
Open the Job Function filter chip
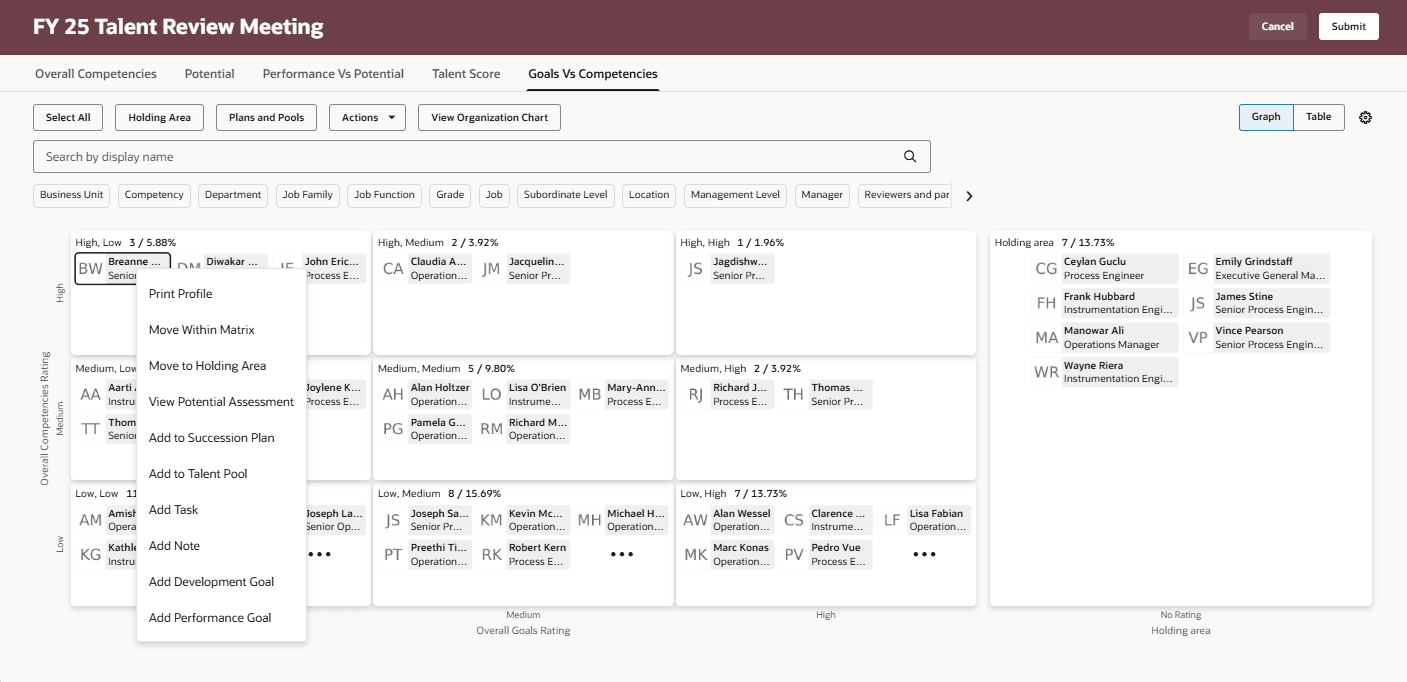(385, 195)
